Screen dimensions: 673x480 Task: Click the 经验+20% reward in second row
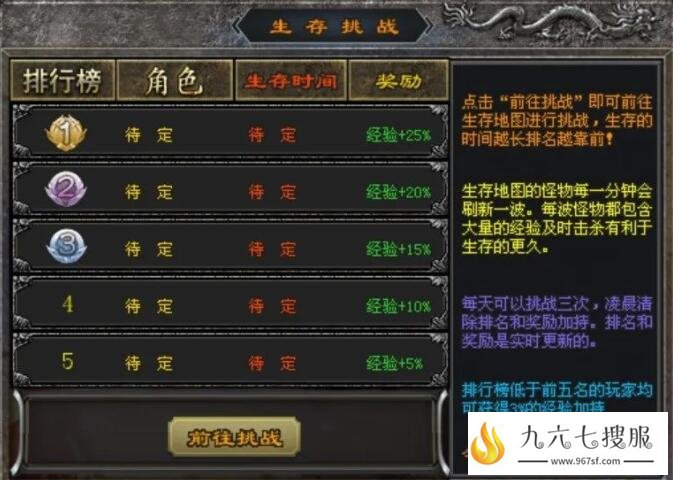coord(398,192)
